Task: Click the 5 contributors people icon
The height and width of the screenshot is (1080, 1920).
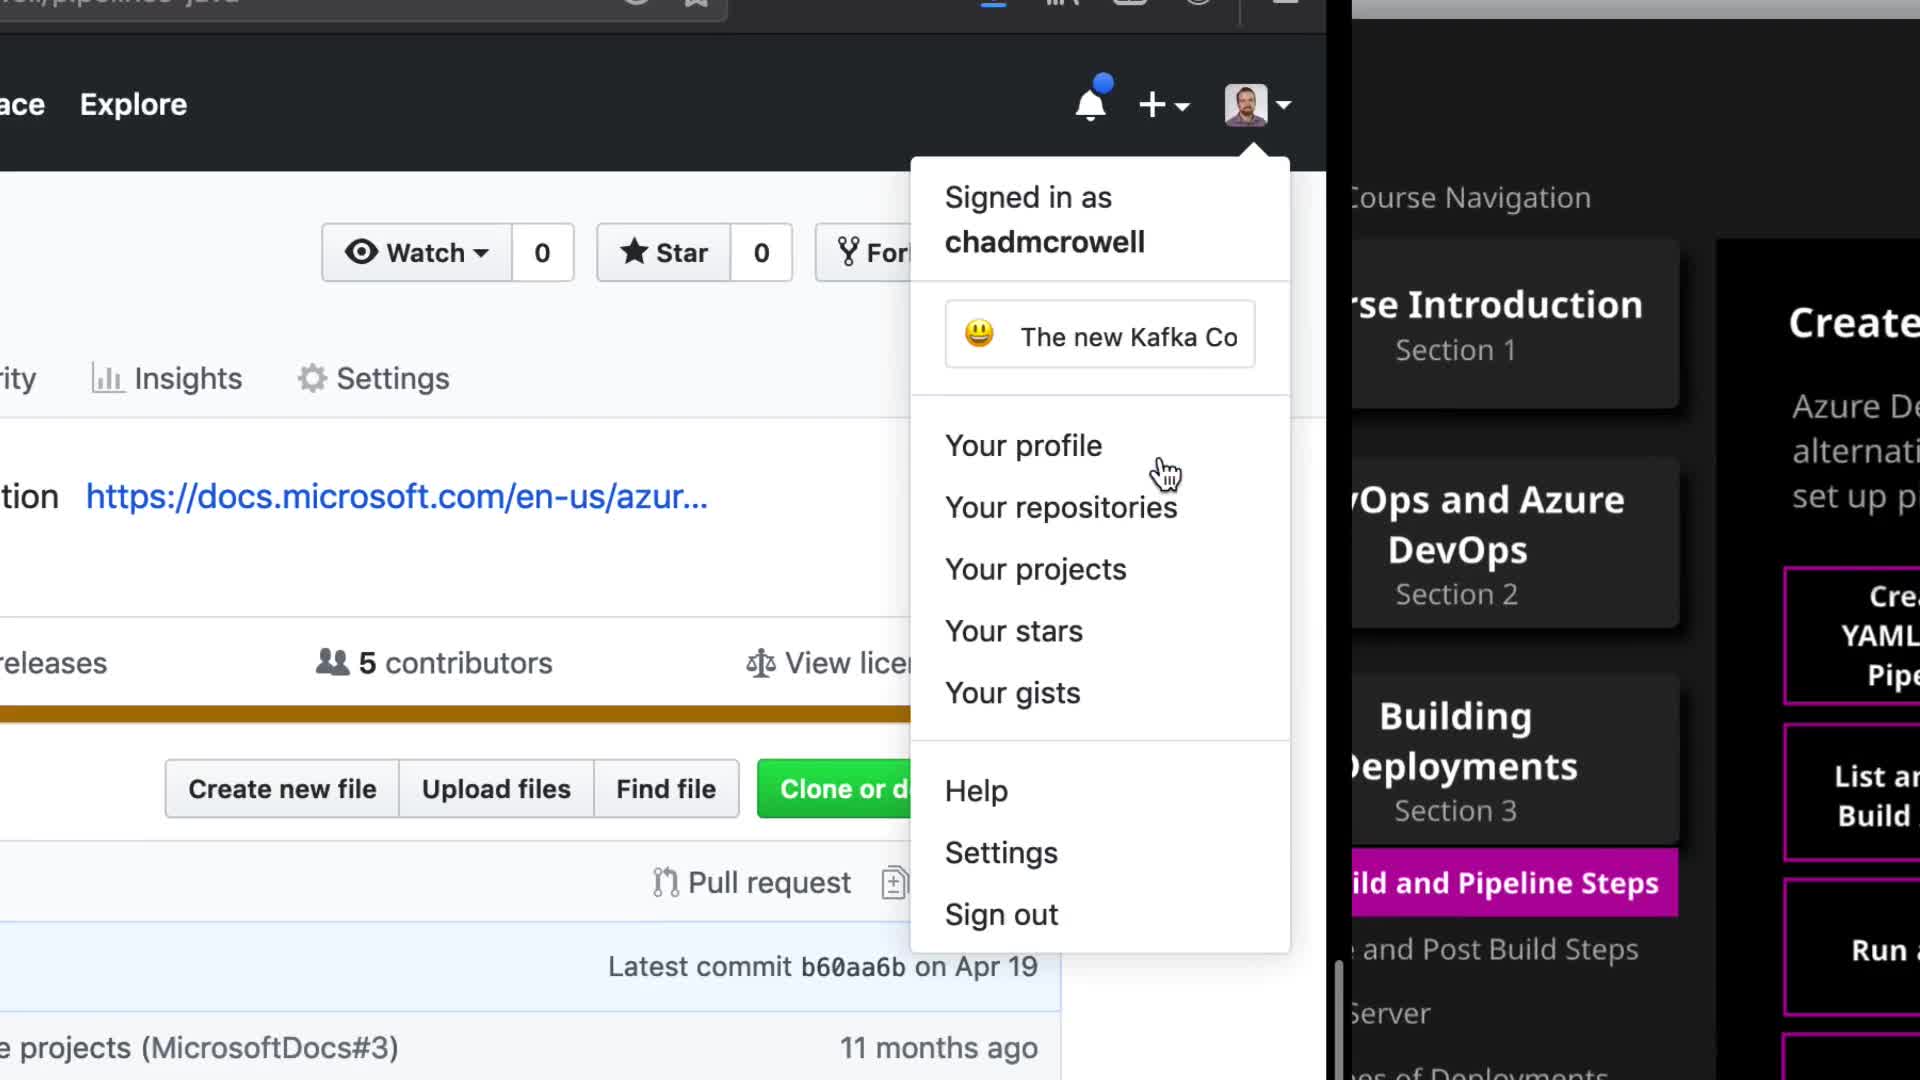Action: 332,662
